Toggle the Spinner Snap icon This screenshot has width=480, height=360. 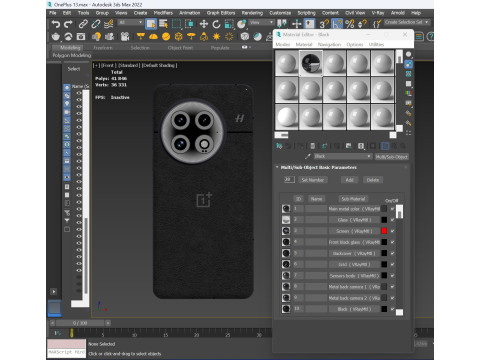362,24
